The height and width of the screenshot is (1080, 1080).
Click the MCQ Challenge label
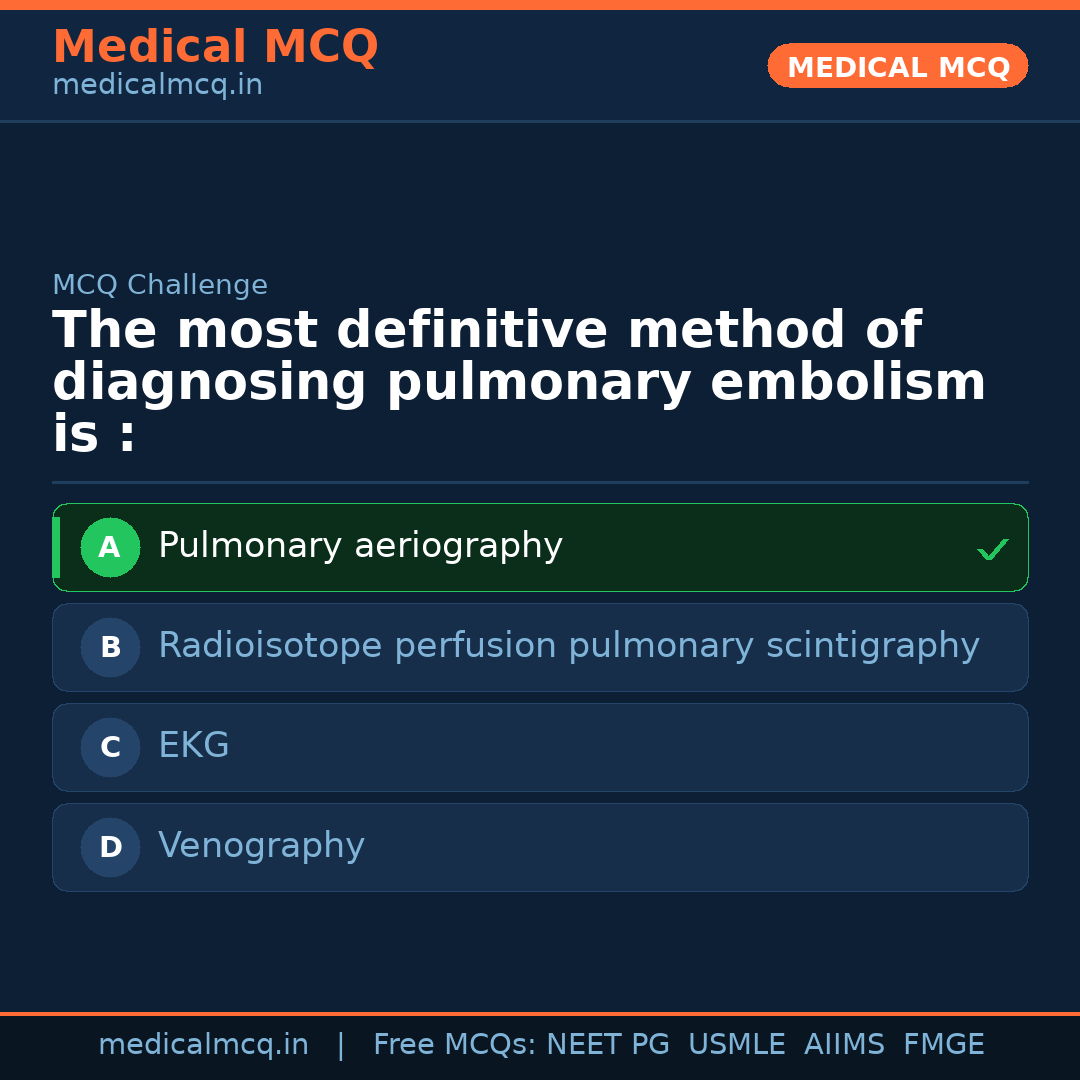(160, 285)
